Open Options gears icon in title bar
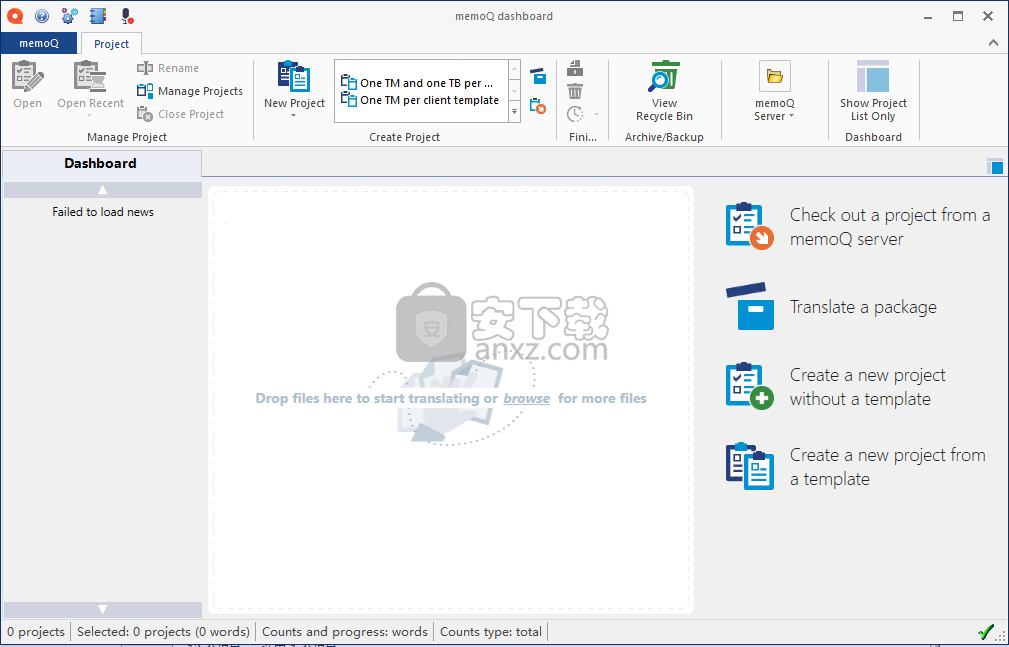 click(69, 15)
